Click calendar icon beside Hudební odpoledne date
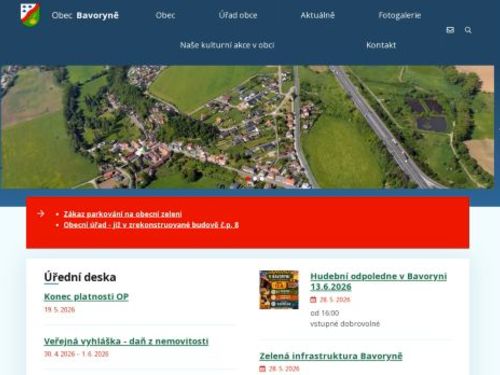 click(313, 300)
